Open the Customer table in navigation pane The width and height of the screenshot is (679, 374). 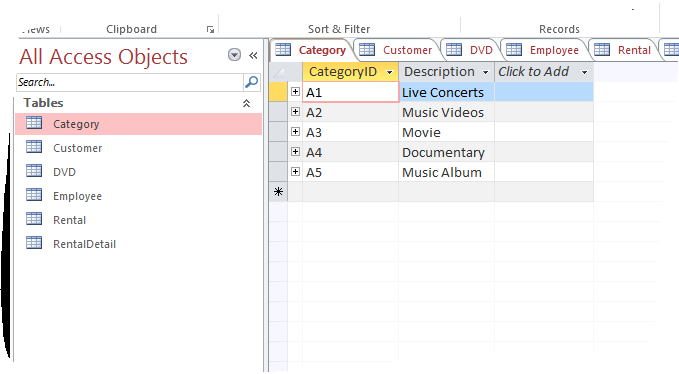[139, 148]
